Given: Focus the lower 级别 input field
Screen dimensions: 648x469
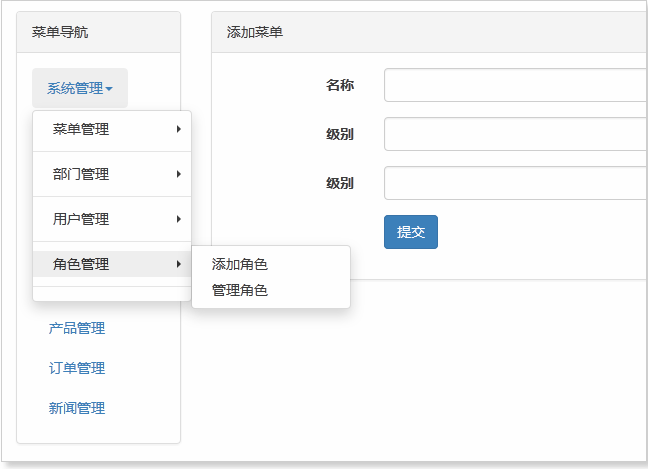Looking at the screenshot, I should click(x=515, y=183).
